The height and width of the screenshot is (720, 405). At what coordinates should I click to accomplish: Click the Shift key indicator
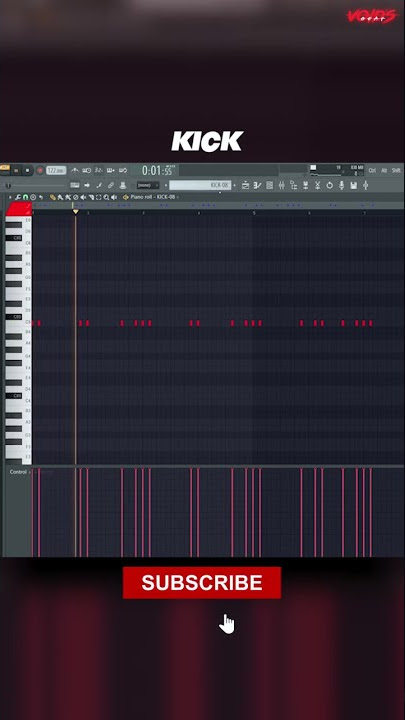(396, 170)
